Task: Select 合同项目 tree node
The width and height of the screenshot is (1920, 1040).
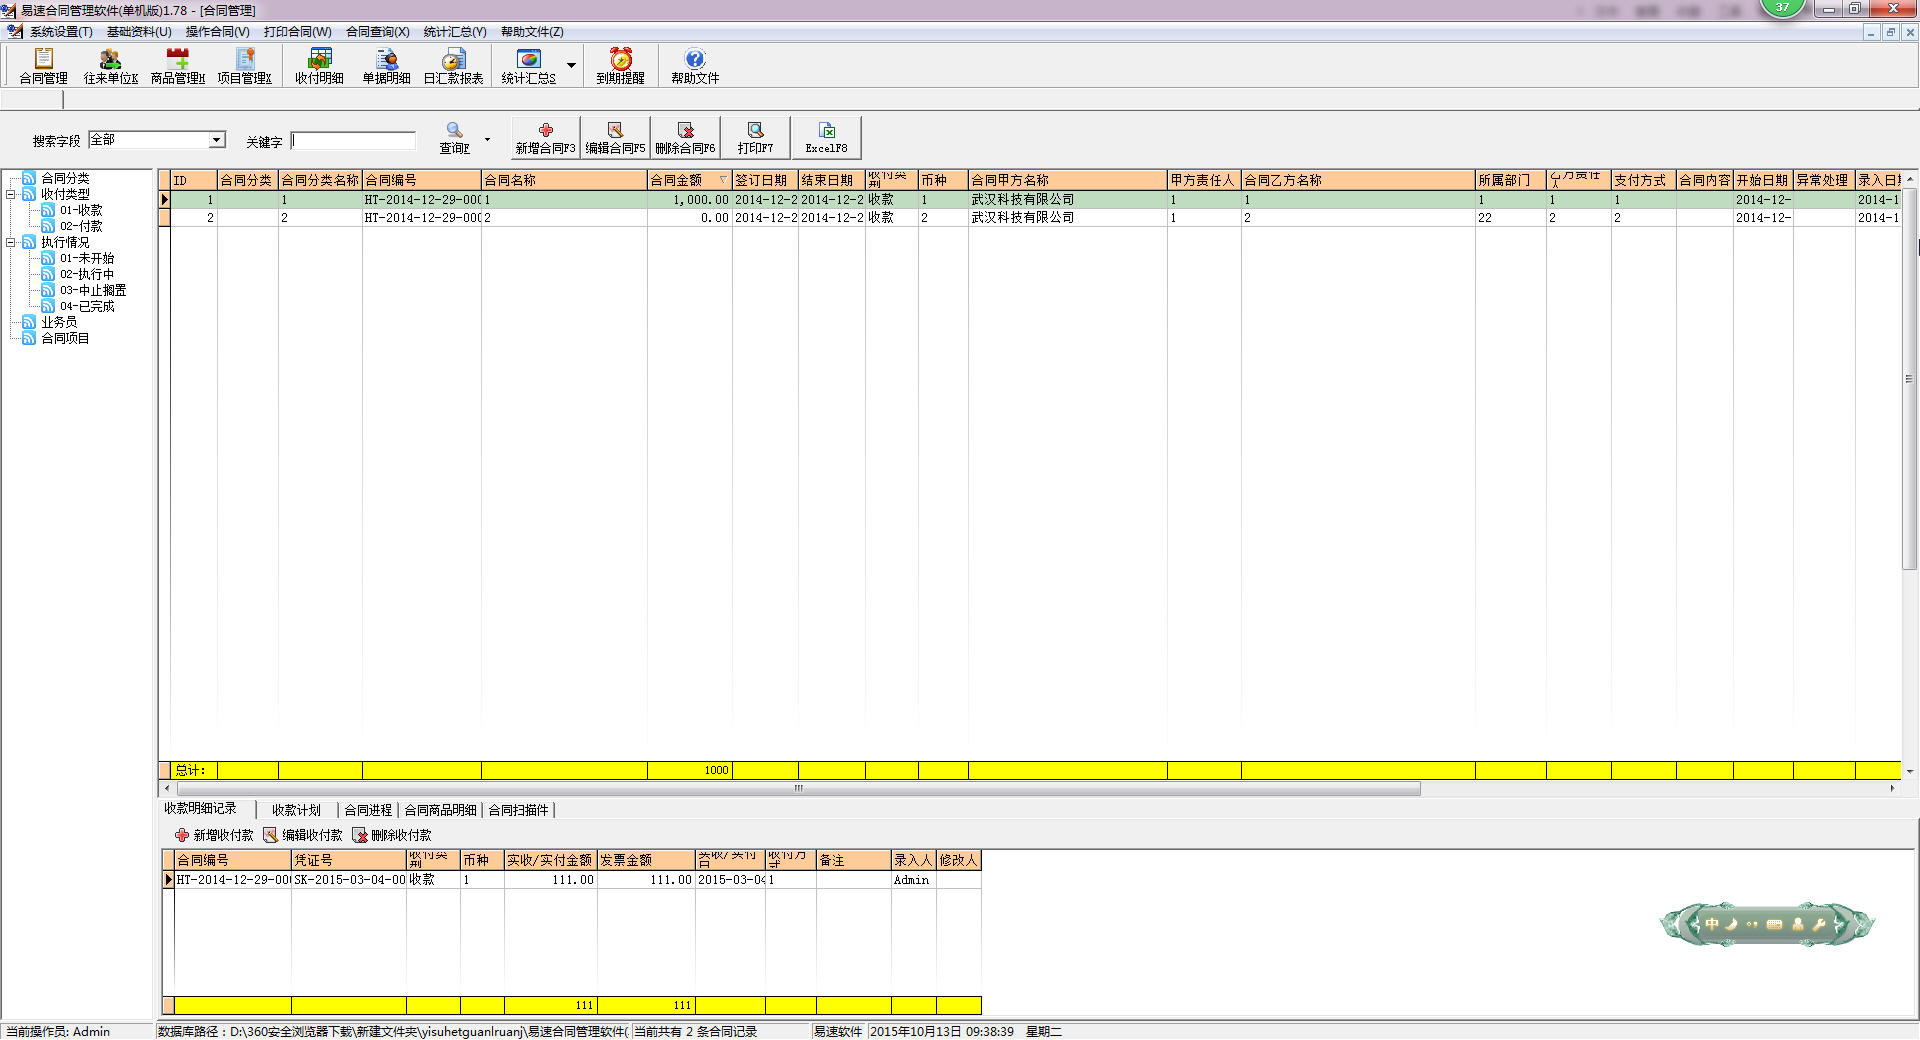Action: click(65, 338)
